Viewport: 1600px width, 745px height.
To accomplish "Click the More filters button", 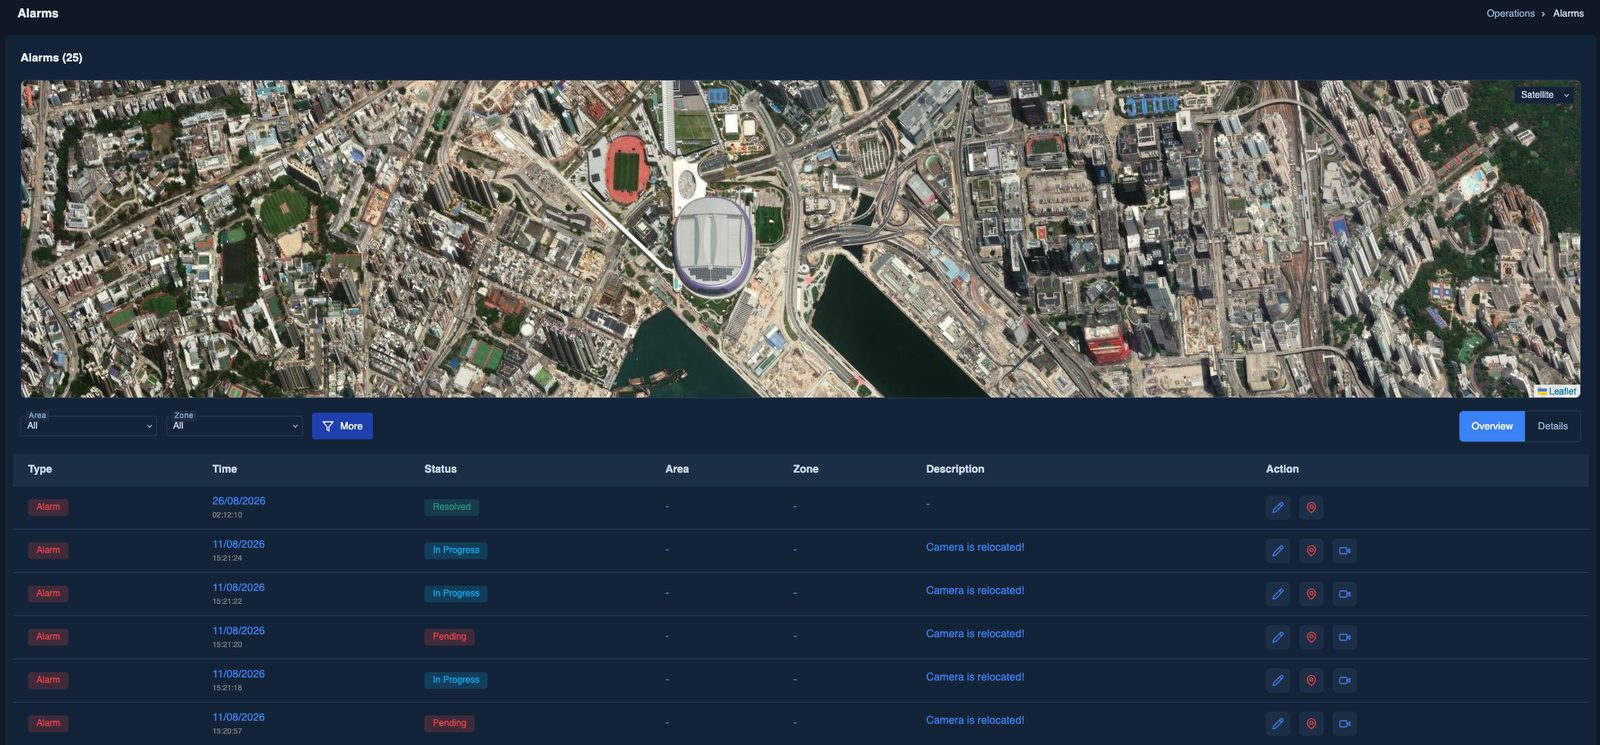I will click(x=342, y=426).
